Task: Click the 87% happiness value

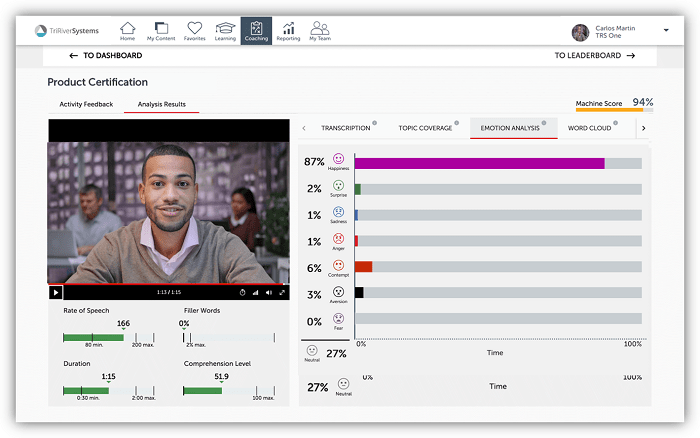Action: click(314, 162)
